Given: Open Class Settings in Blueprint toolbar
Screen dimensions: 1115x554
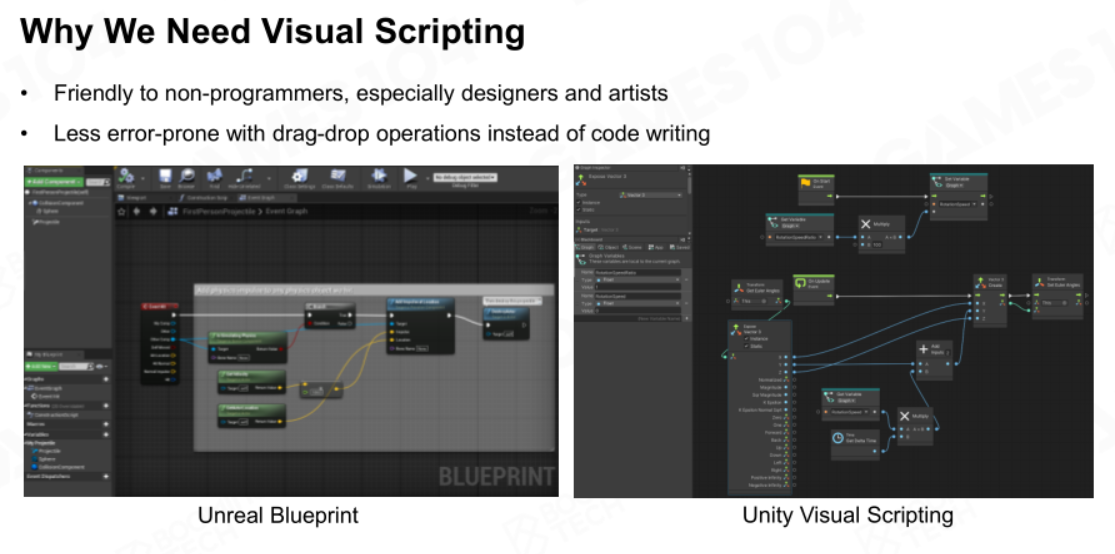Looking at the screenshot, I should tap(300, 176).
